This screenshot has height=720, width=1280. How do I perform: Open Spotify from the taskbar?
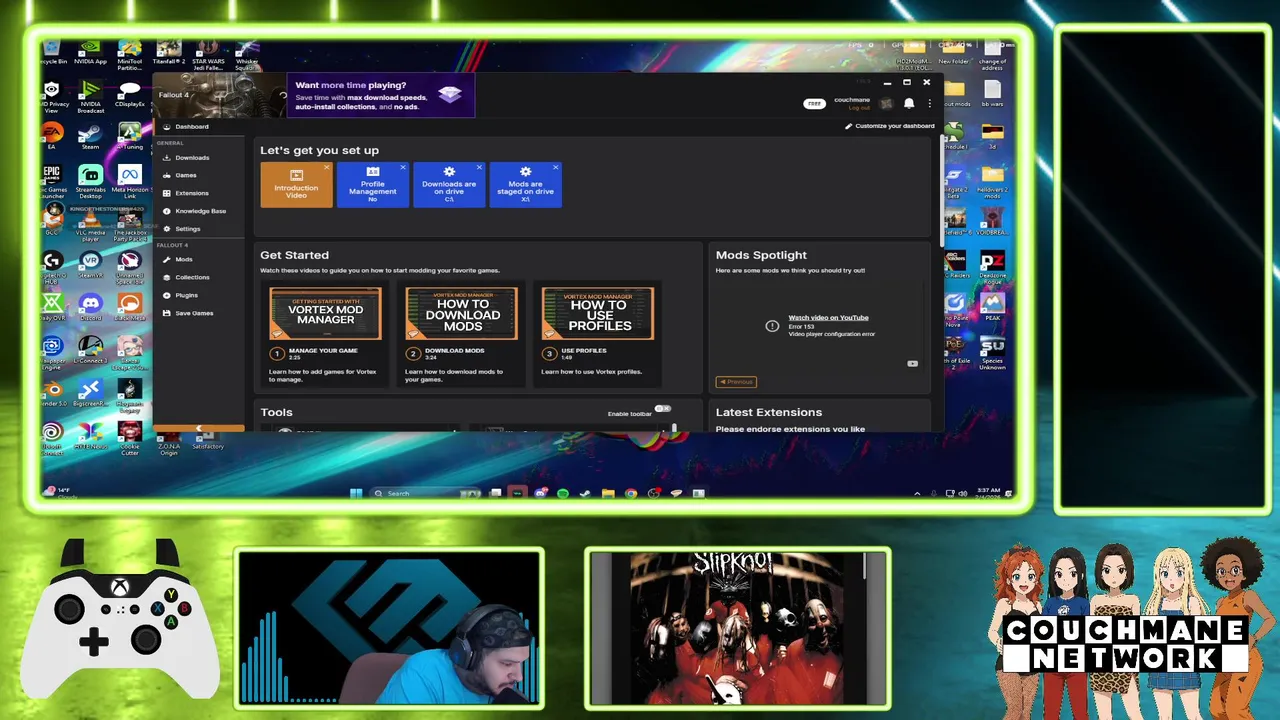click(563, 493)
